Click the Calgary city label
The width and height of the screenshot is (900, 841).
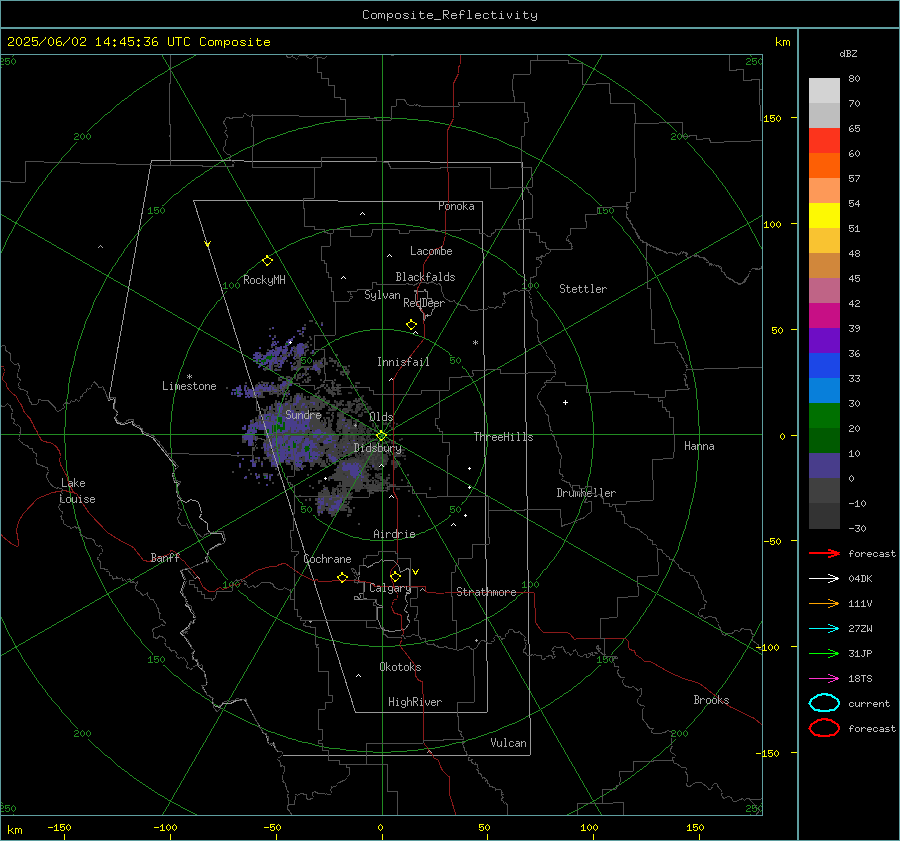[390, 588]
